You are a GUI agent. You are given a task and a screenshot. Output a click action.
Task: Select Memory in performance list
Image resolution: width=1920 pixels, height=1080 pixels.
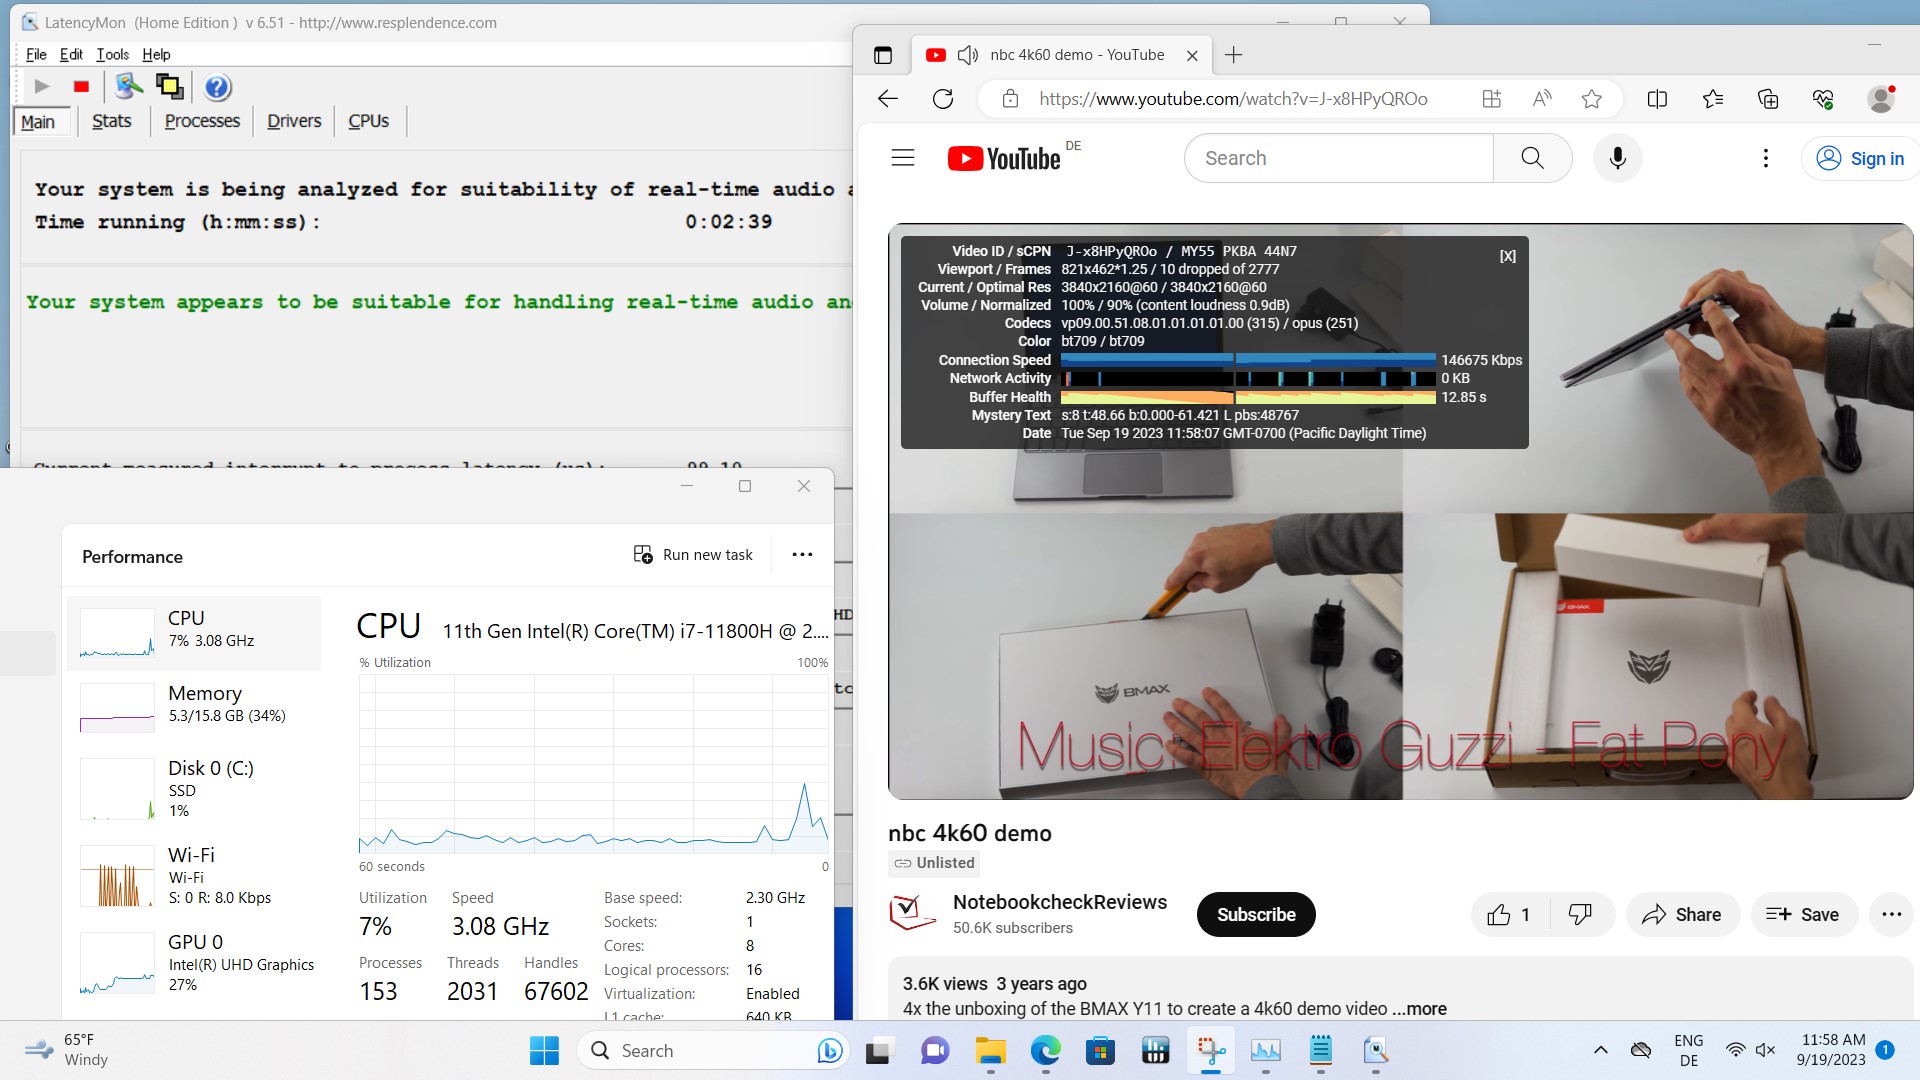194,707
